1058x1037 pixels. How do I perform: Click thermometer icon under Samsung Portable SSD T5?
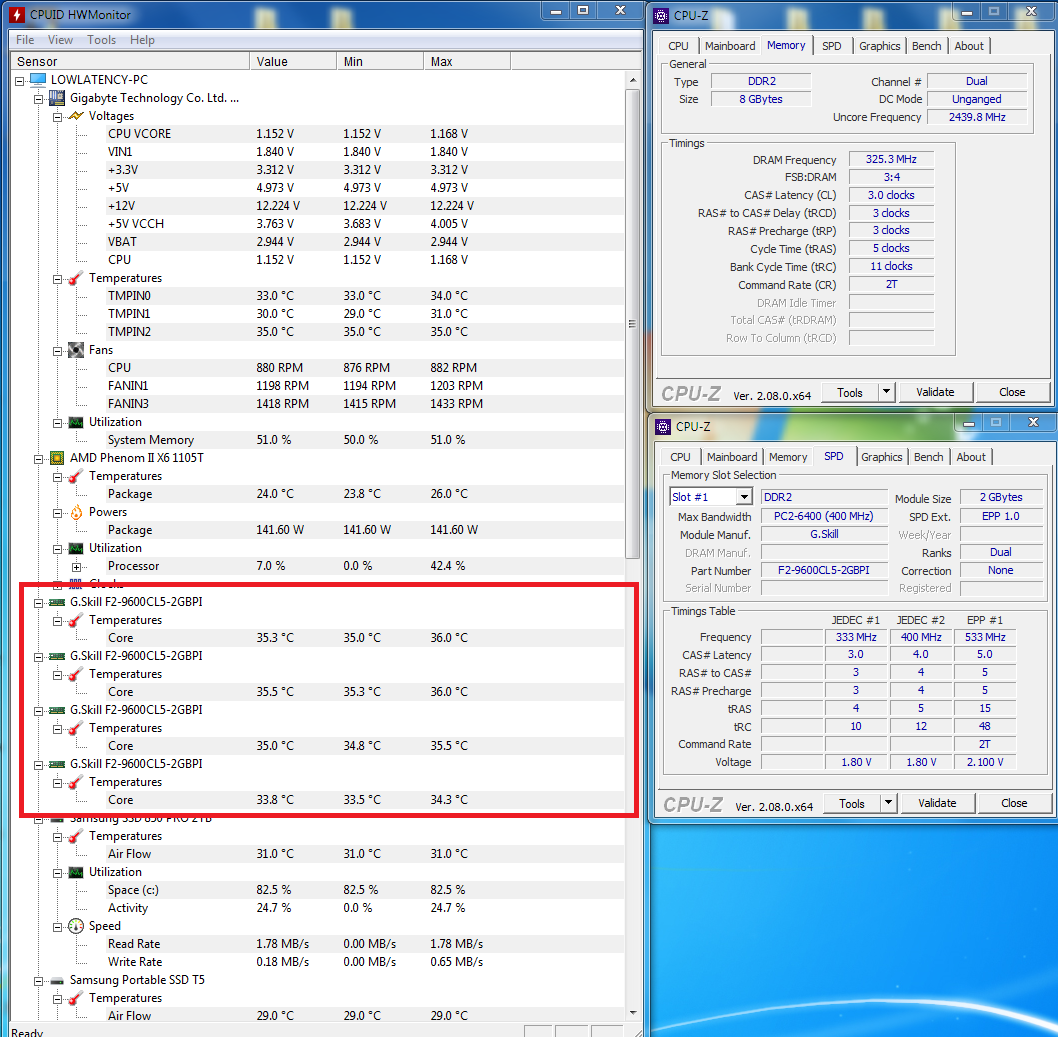point(76,998)
